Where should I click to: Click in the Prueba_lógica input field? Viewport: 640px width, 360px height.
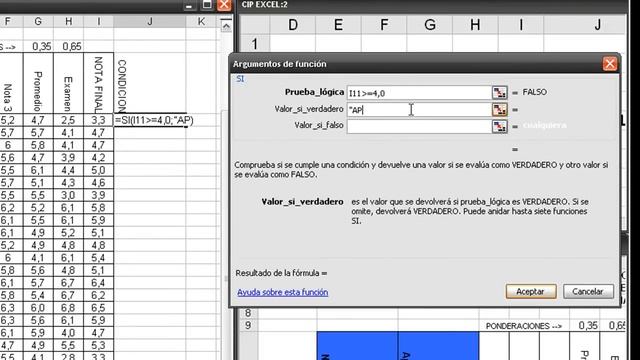point(419,93)
